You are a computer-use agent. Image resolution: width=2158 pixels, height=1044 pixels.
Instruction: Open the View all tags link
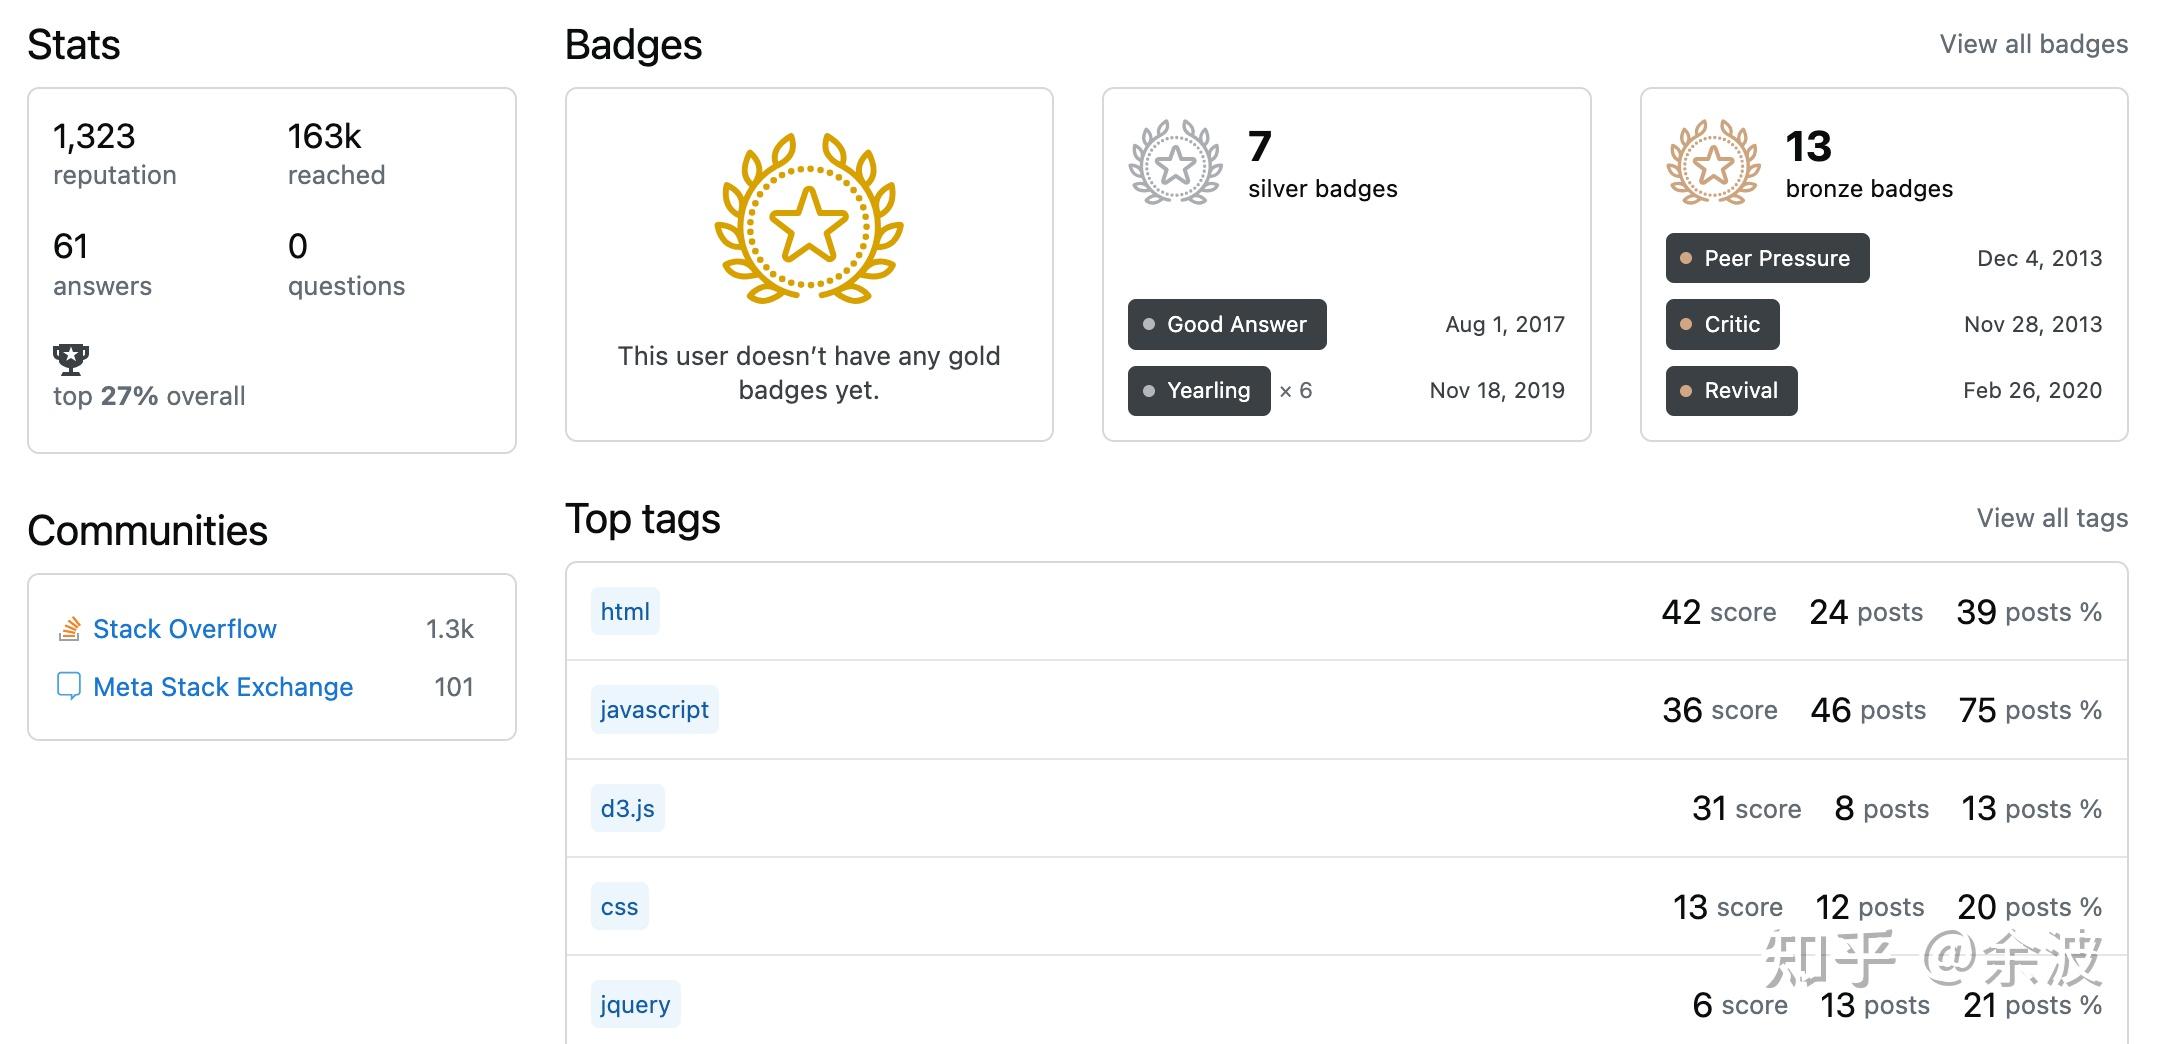2051,518
